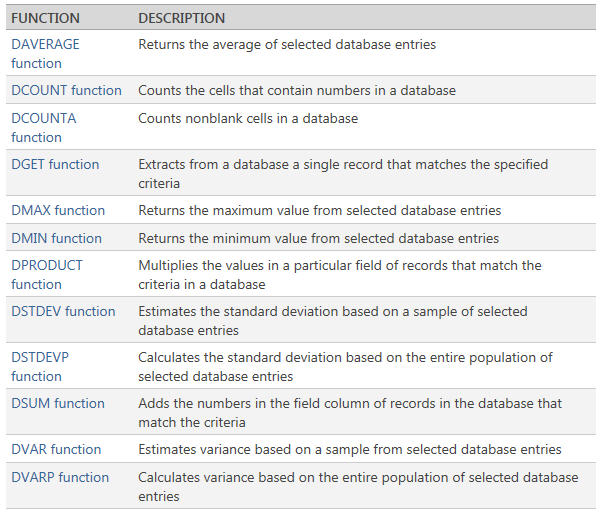Screen dimensions: 602x516
Task: Open the DSTDEVP function link
Action: (x=40, y=367)
